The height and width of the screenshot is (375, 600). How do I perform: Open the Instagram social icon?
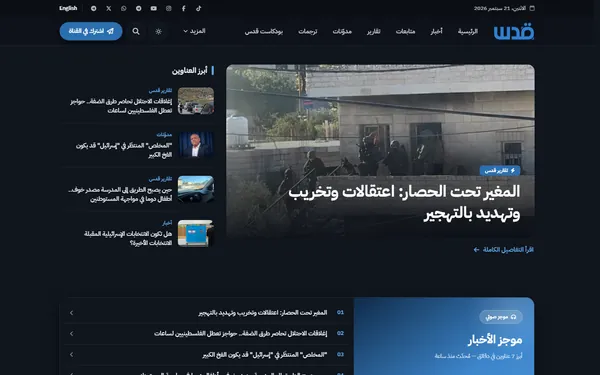pyautogui.click(x=168, y=8)
